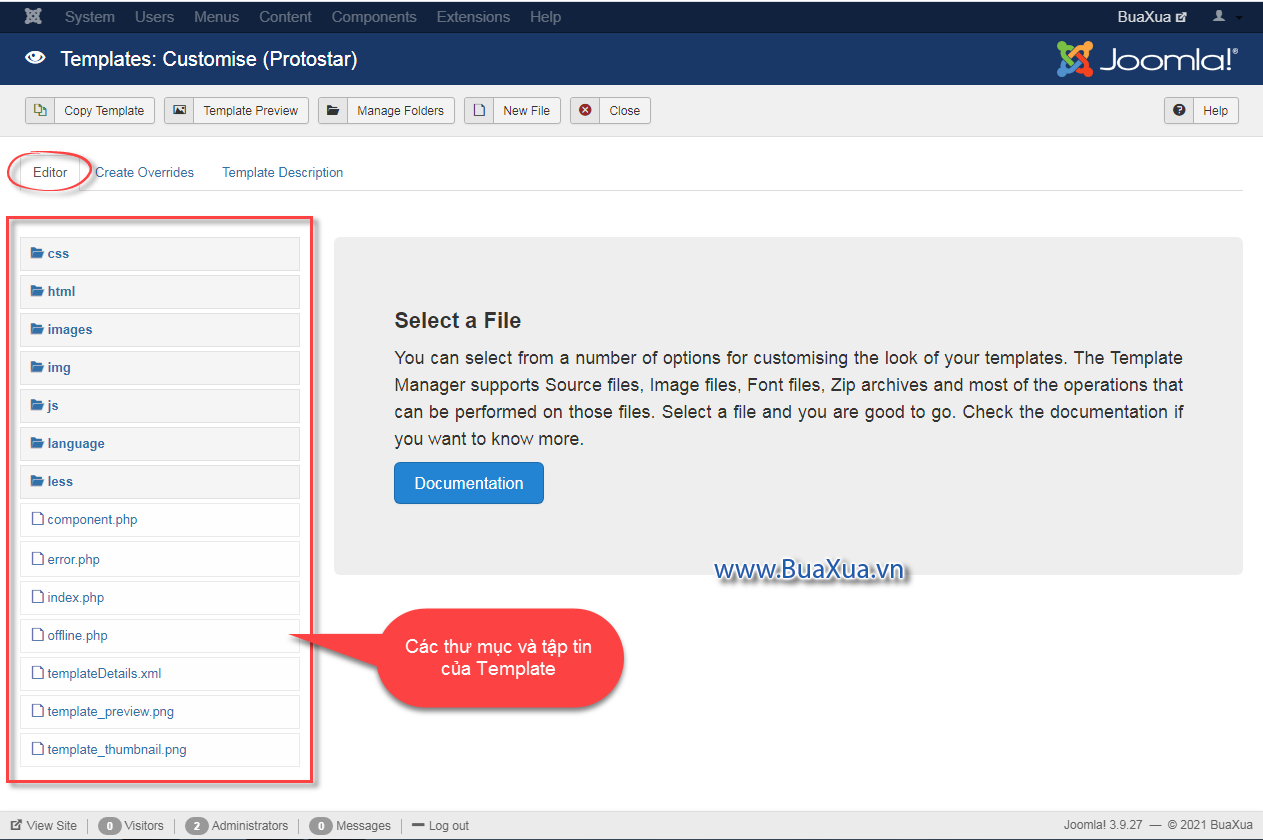Expand the html folder
This screenshot has width=1263, height=840.
point(160,292)
